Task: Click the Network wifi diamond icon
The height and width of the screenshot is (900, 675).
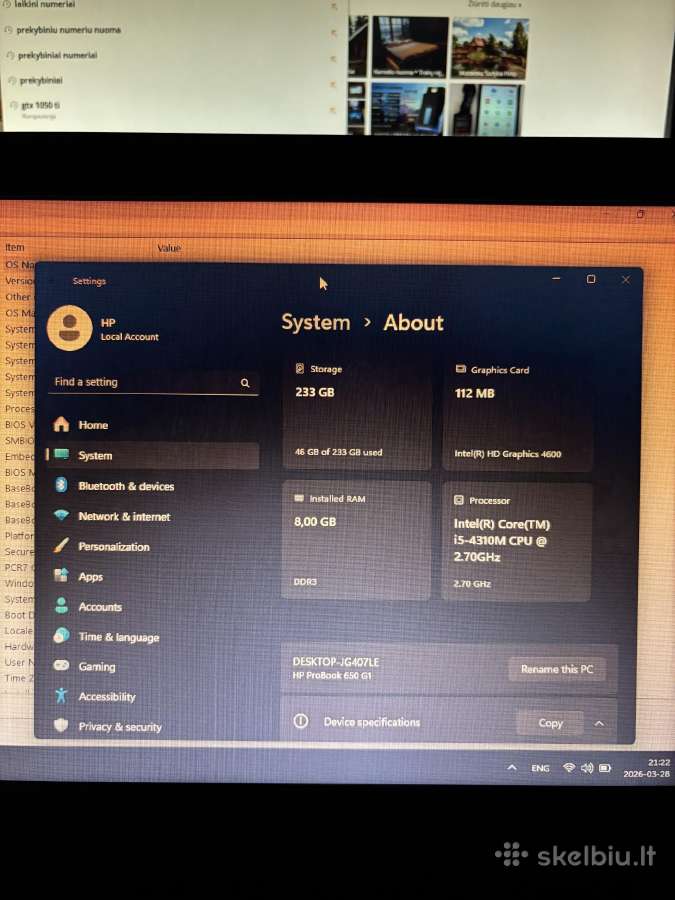Action: coord(61,515)
